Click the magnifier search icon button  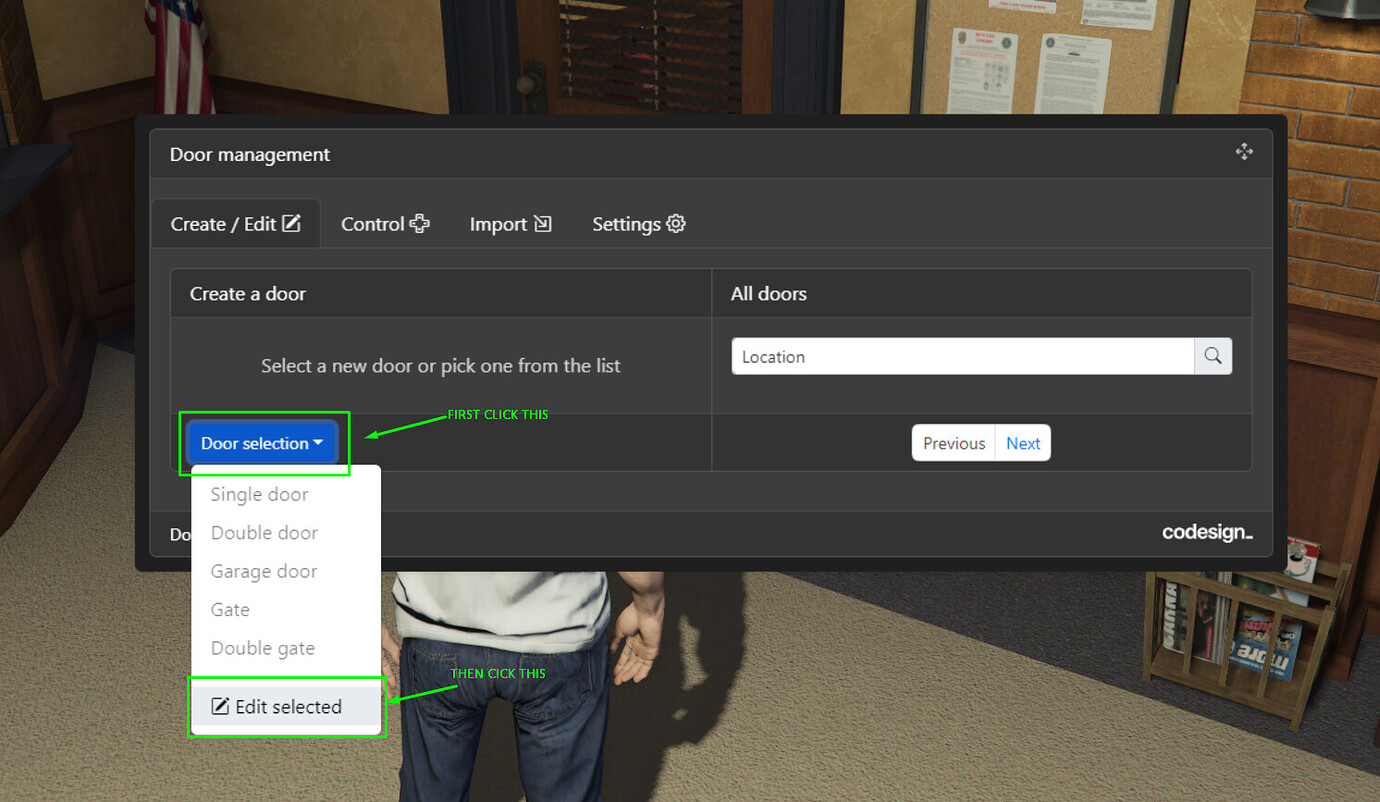[1213, 356]
